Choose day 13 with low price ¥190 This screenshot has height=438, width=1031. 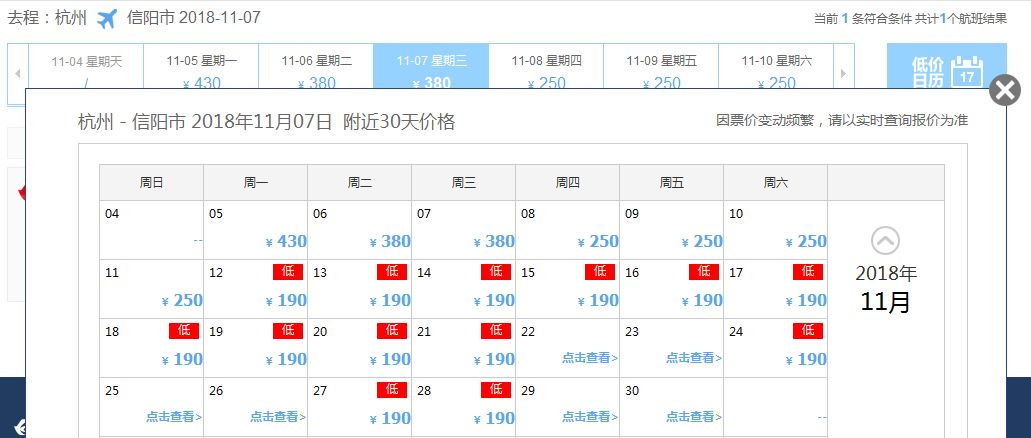coord(360,289)
